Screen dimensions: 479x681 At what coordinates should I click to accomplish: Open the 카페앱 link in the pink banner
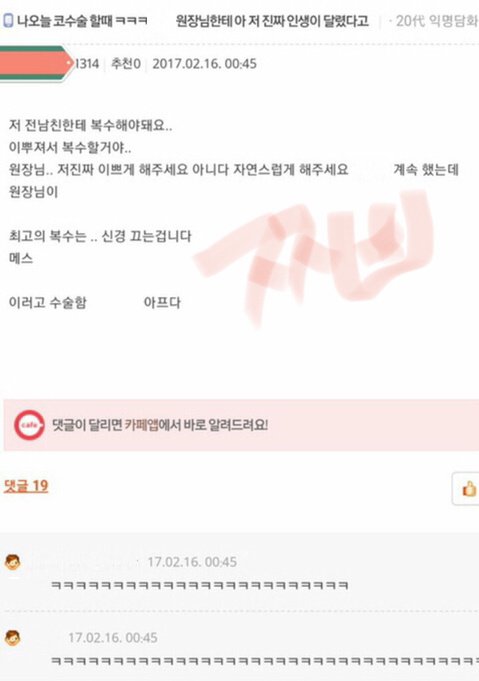[x=141, y=425]
